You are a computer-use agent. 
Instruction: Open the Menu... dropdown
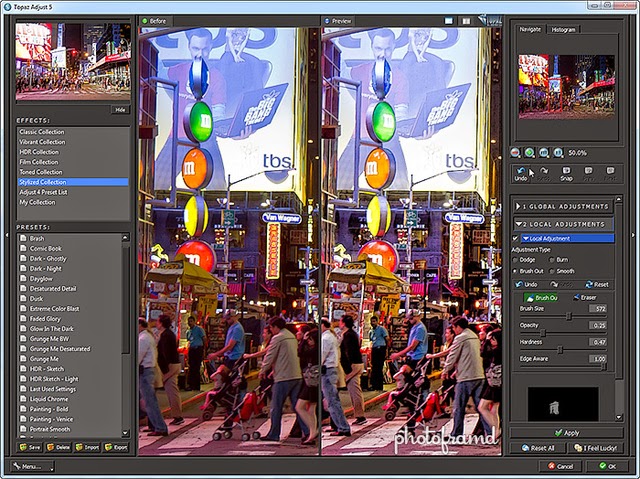[32, 466]
